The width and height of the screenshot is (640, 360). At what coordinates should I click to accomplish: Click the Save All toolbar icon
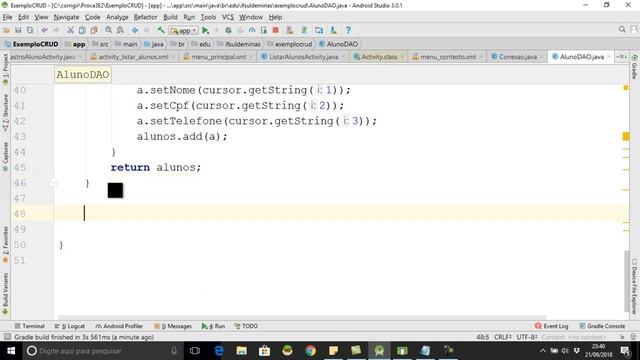tap(18, 30)
